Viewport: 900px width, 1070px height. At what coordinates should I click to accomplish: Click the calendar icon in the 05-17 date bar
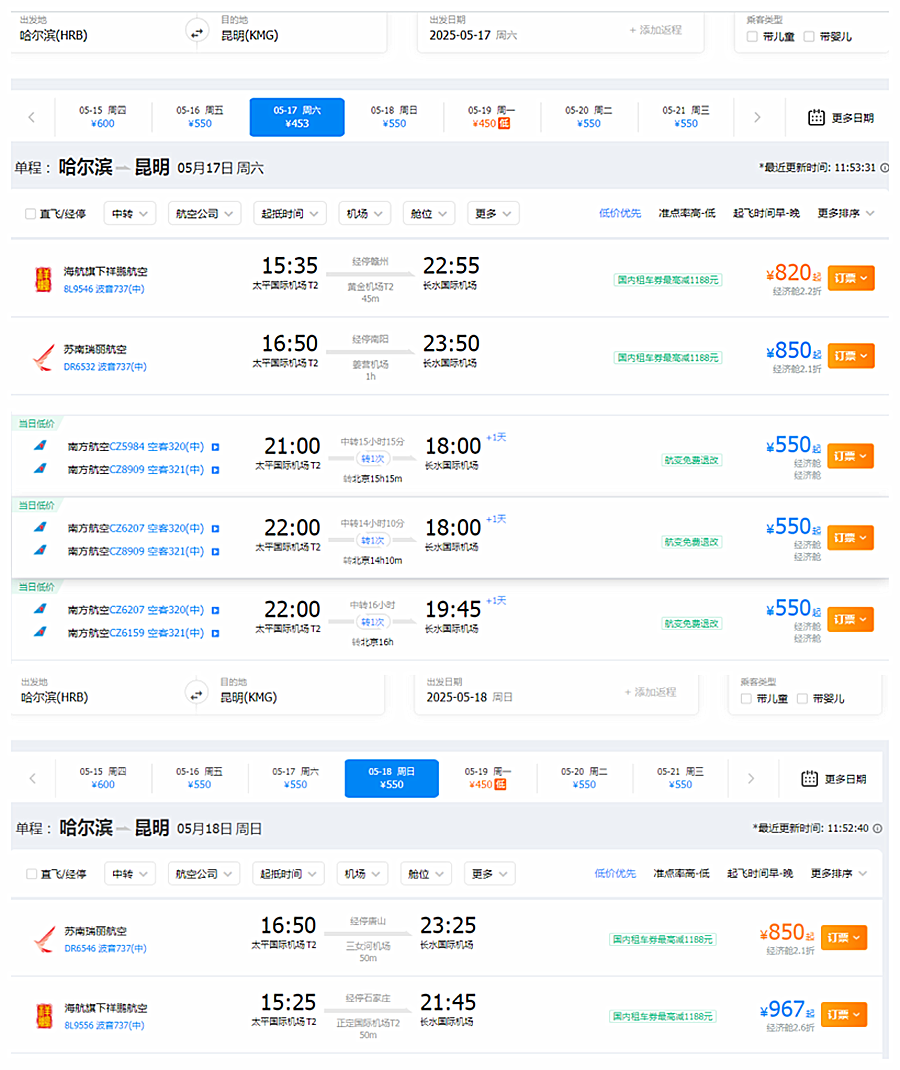(816, 117)
